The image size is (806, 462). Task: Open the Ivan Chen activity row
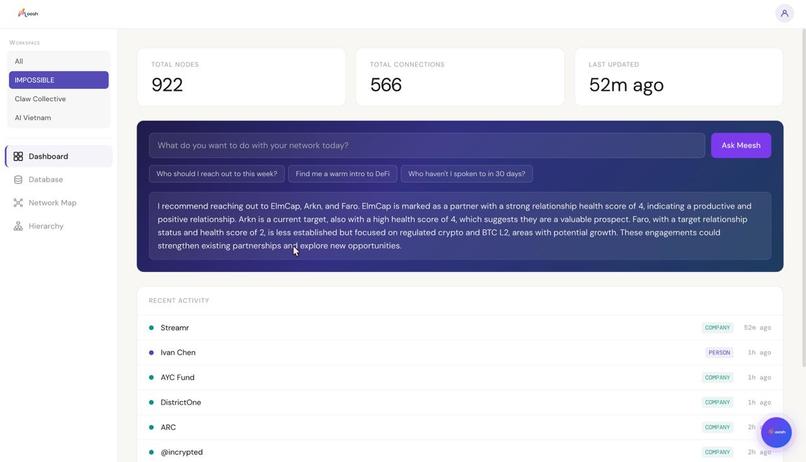click(x=460, y=353)
